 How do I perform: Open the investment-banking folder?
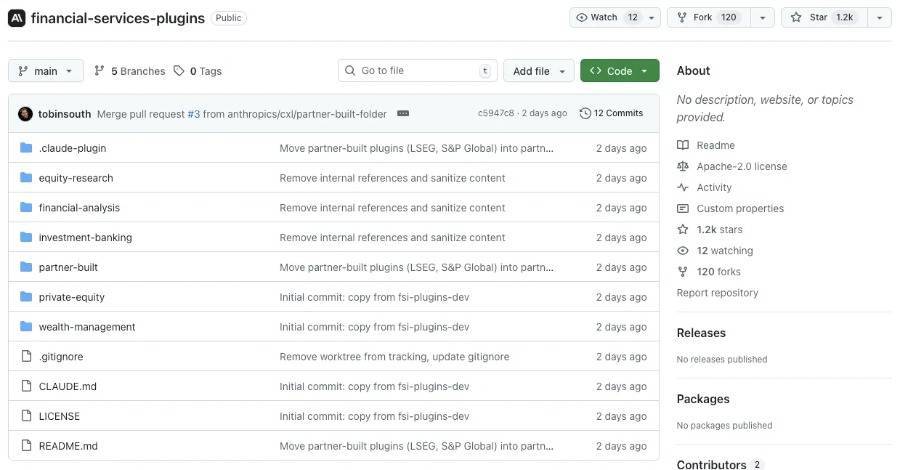[x=85, y=238]
